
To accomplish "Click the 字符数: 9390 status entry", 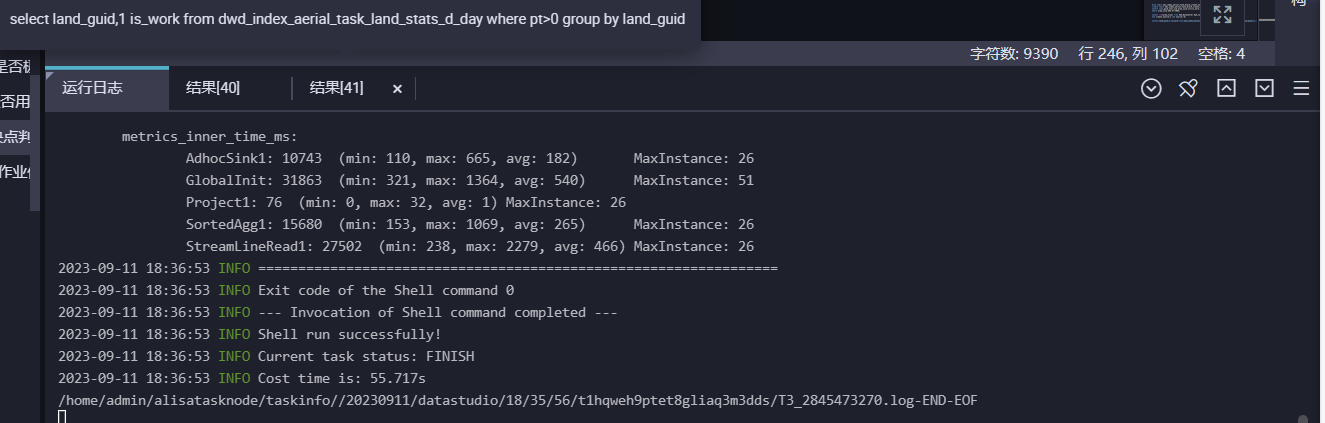I will 1014,54.
